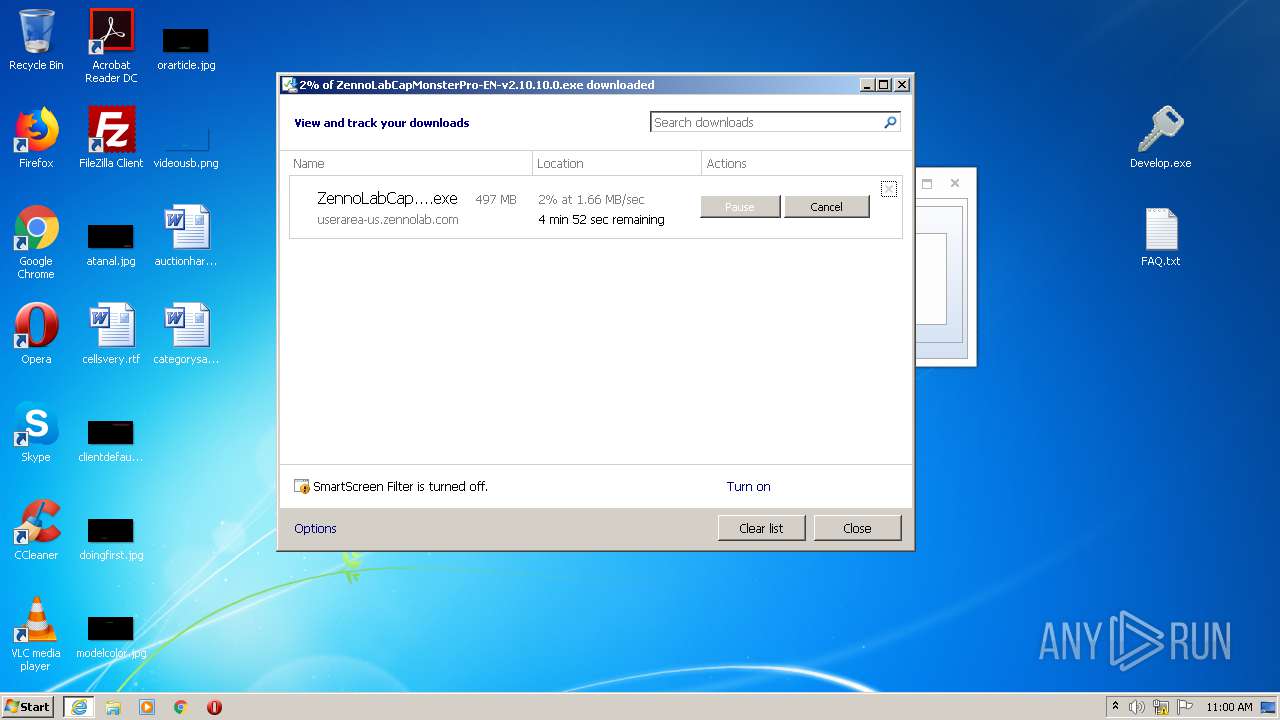Click the Close button in downloads
Viewport: 1280px width, 720px height.
[x=857, y=528]
